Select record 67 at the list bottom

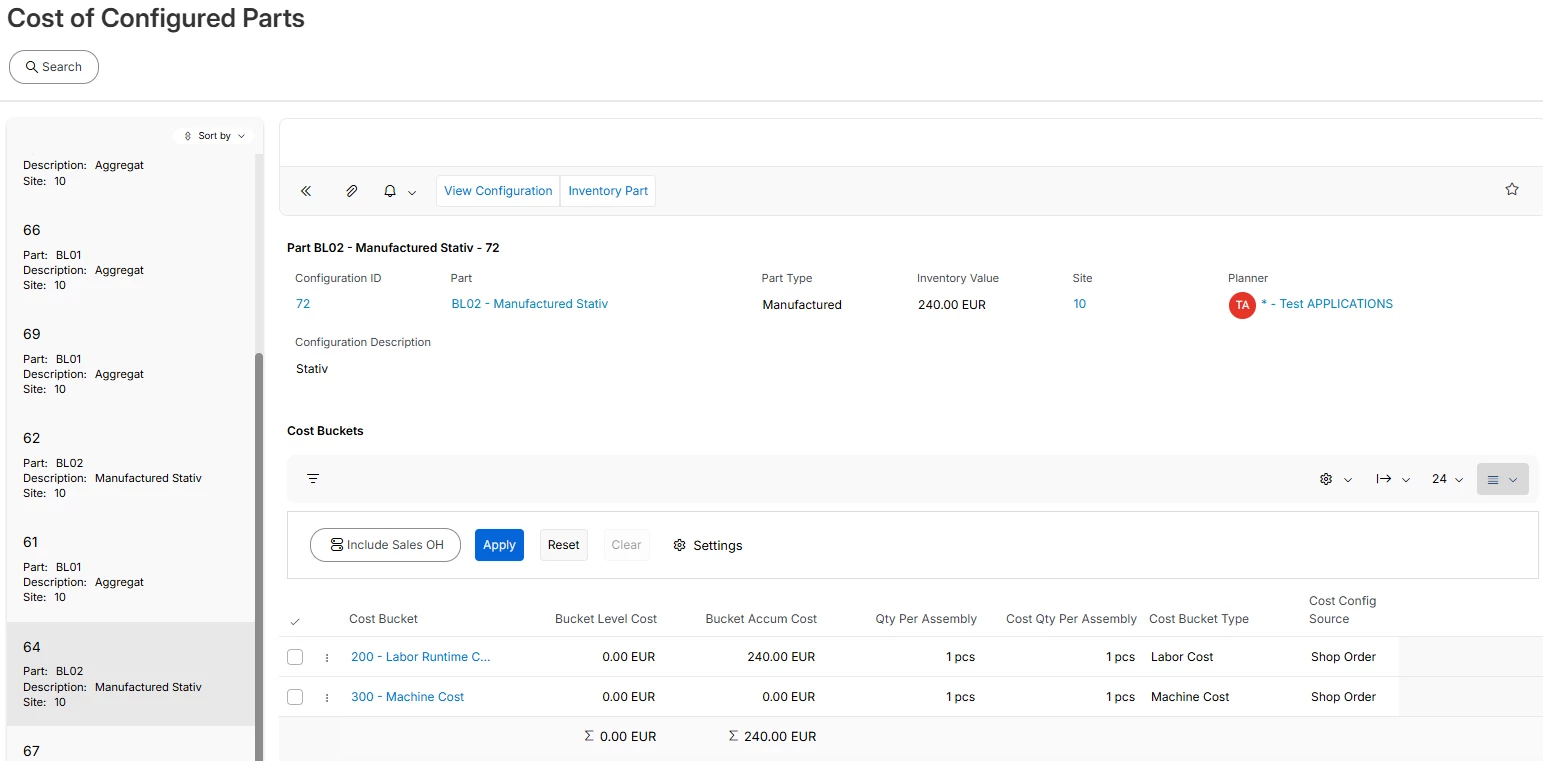click(131, 745)
